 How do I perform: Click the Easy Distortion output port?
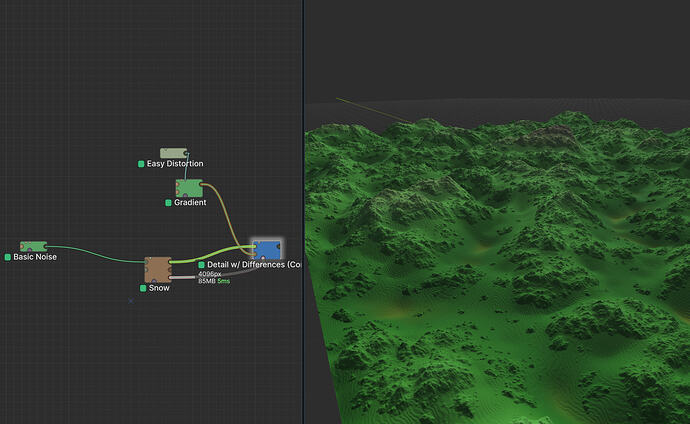click(x=186, y=154)
